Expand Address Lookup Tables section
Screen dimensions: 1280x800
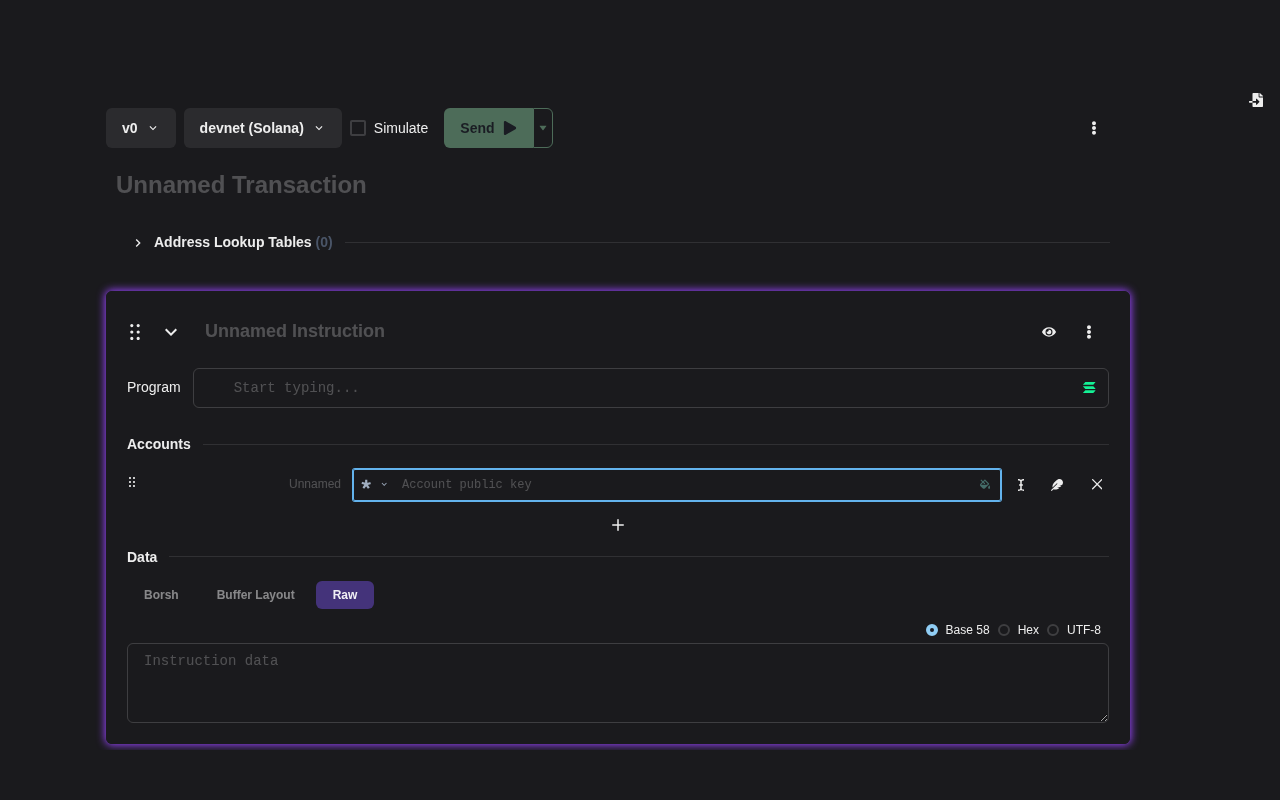pyautogui.click(x=138, y=243)
